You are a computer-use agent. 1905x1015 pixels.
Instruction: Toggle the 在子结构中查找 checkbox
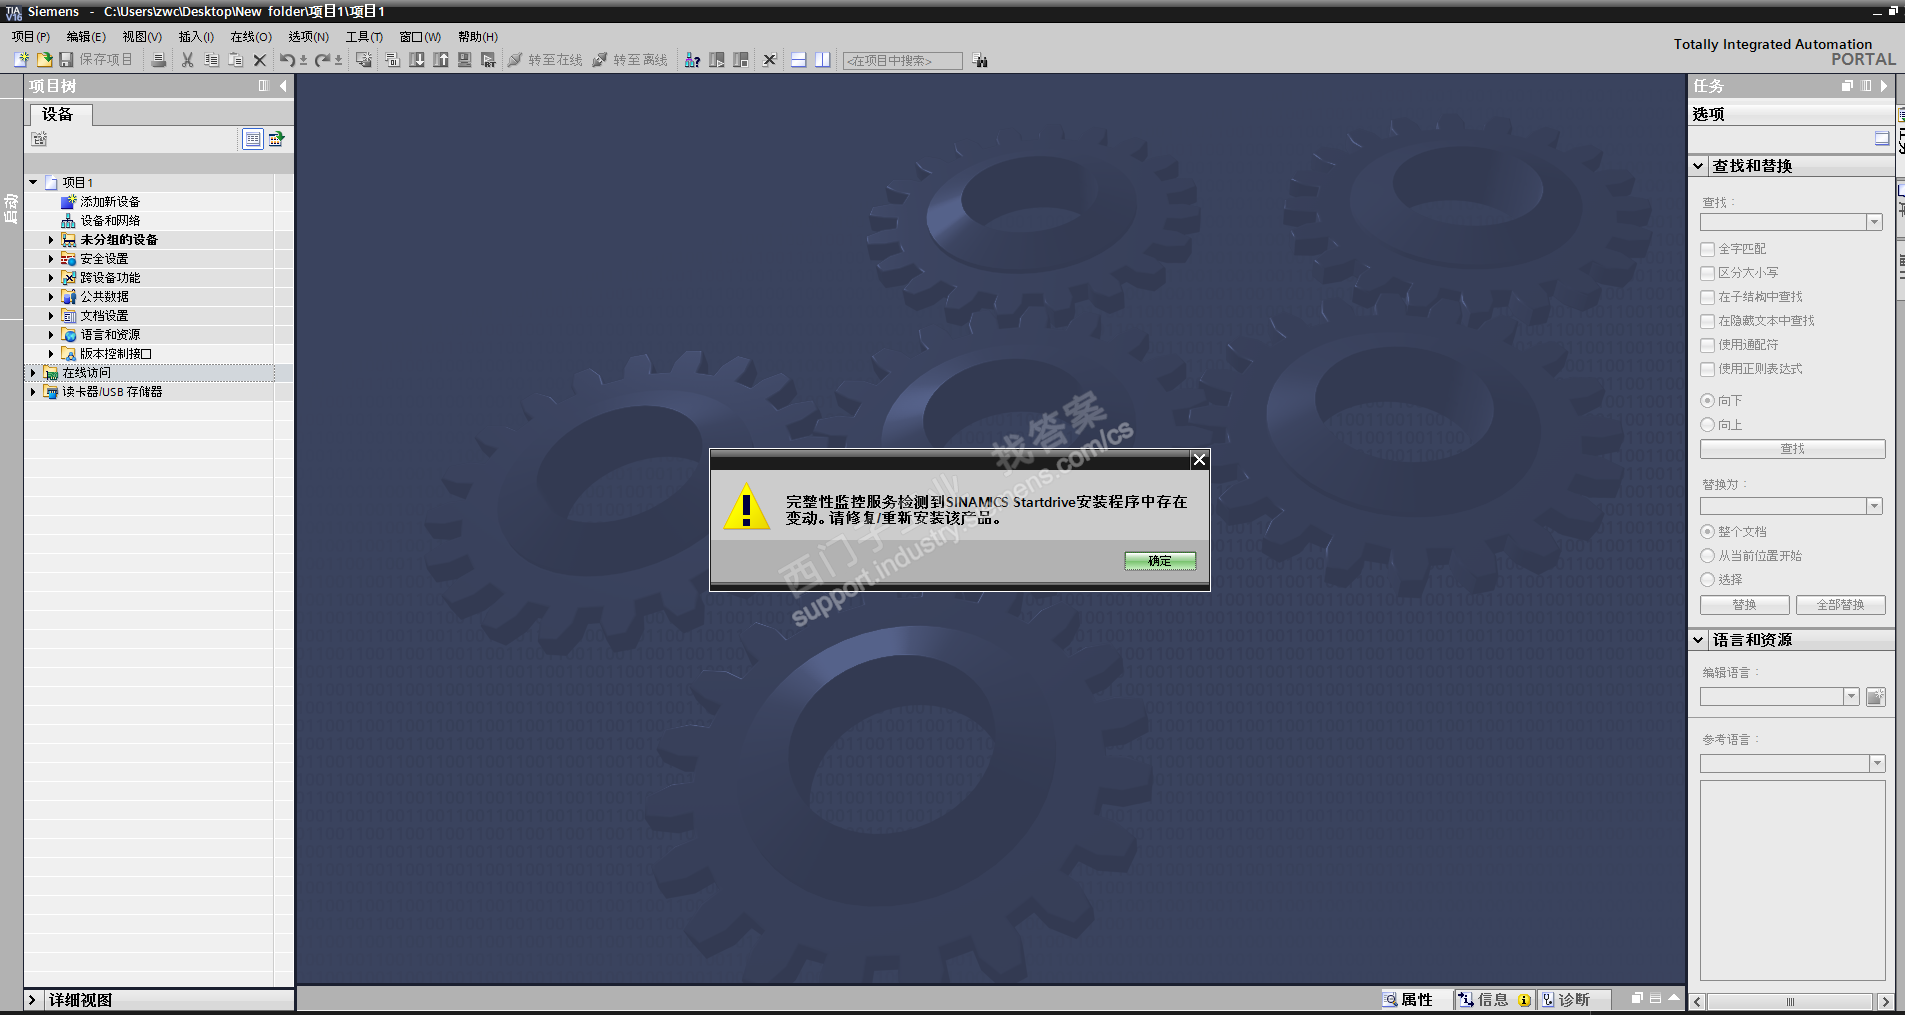tap(1708, 297)
